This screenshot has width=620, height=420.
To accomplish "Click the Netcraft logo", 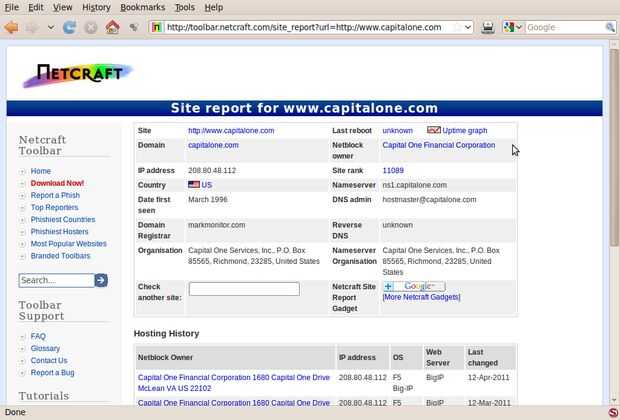I will point(78,74).
